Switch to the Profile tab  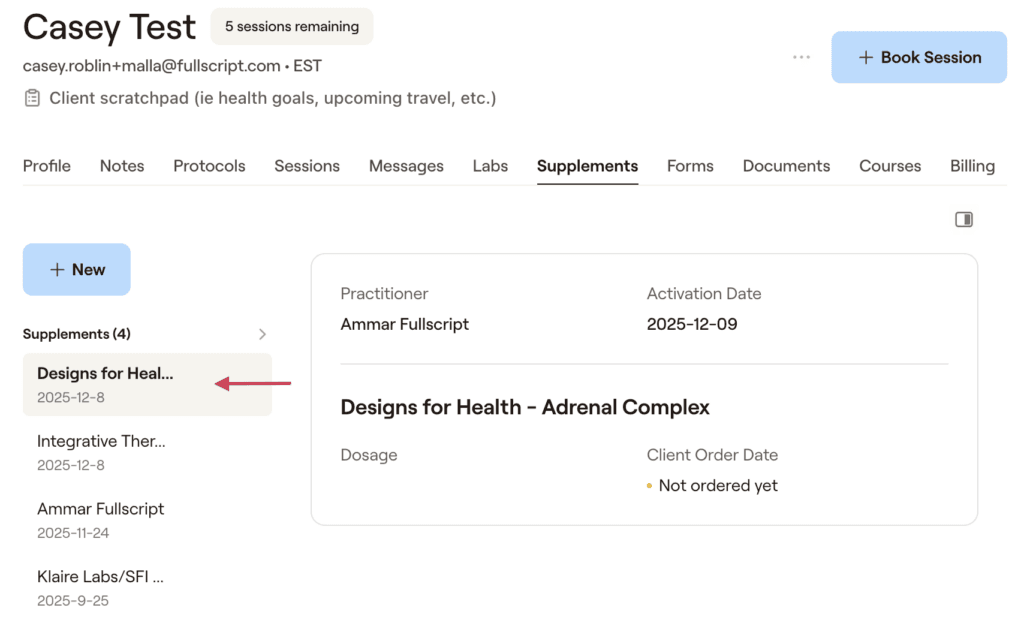pos(46,166)
